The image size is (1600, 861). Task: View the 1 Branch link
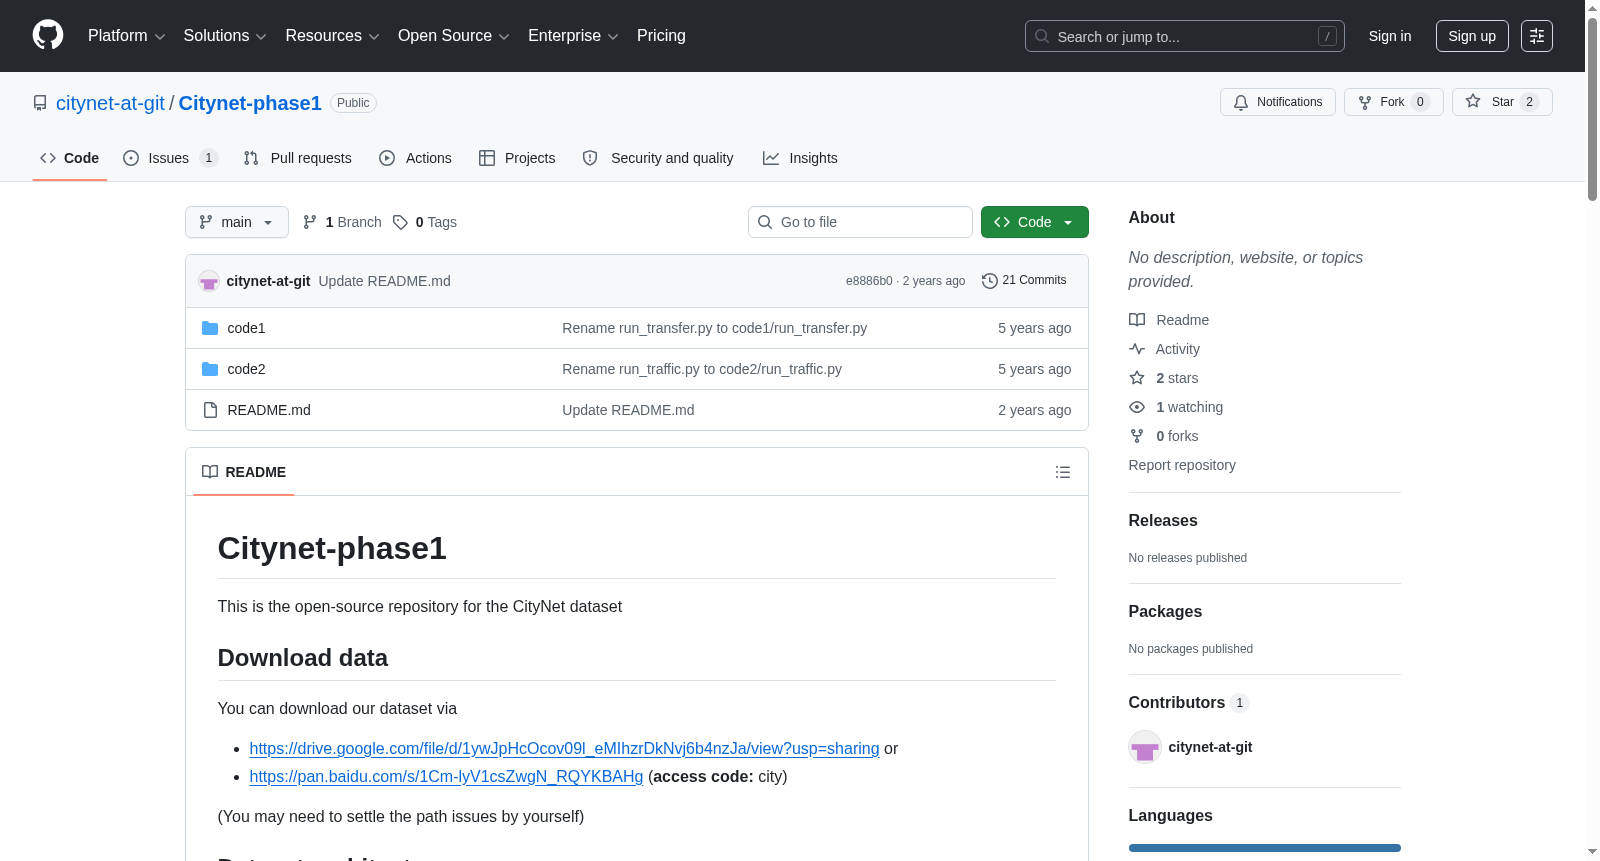coord(342,222)
